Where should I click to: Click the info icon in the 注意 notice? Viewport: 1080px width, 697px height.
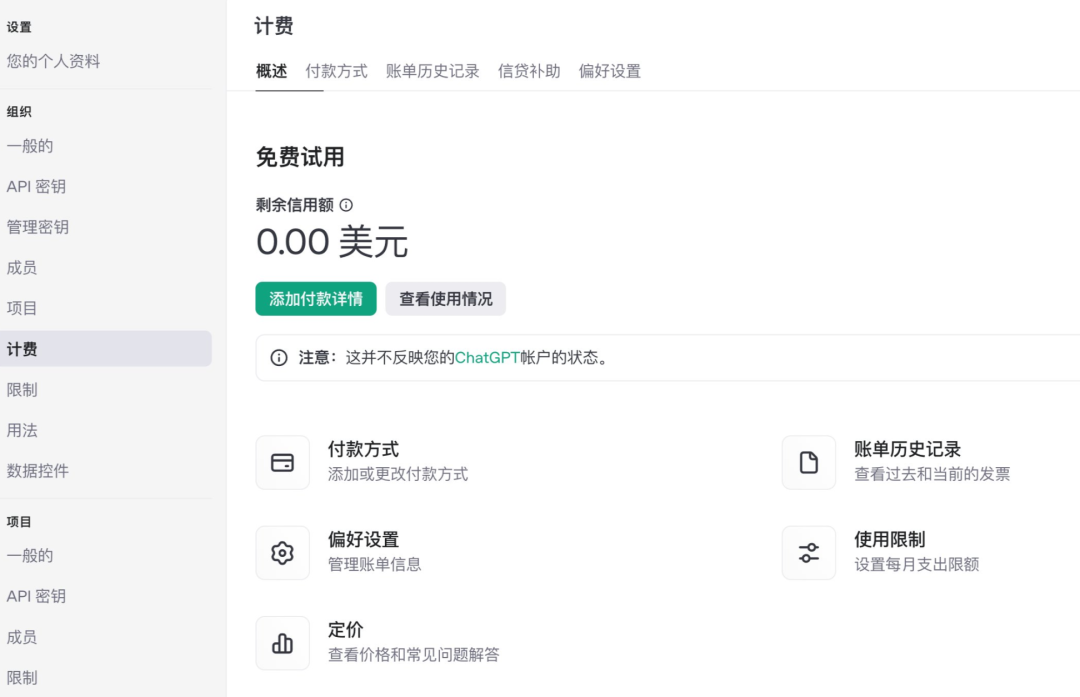[x=279, y=358]
